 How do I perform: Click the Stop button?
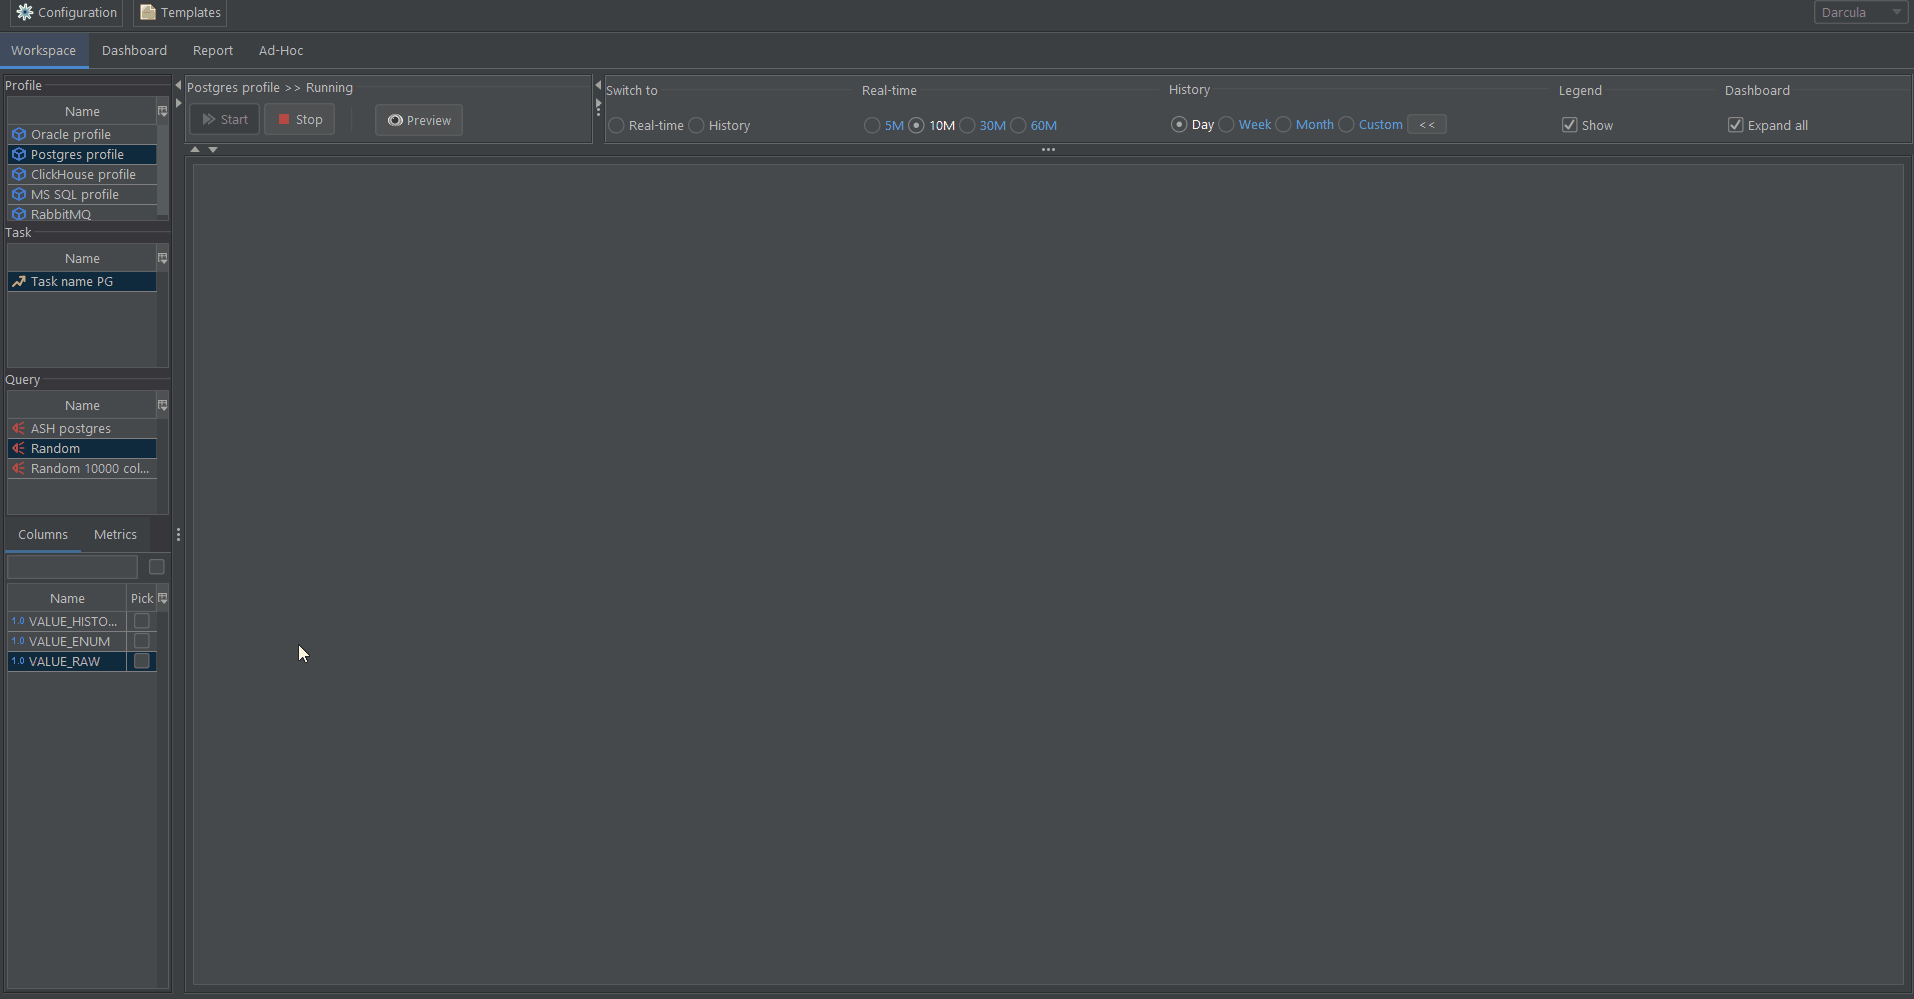click(300, 119)
